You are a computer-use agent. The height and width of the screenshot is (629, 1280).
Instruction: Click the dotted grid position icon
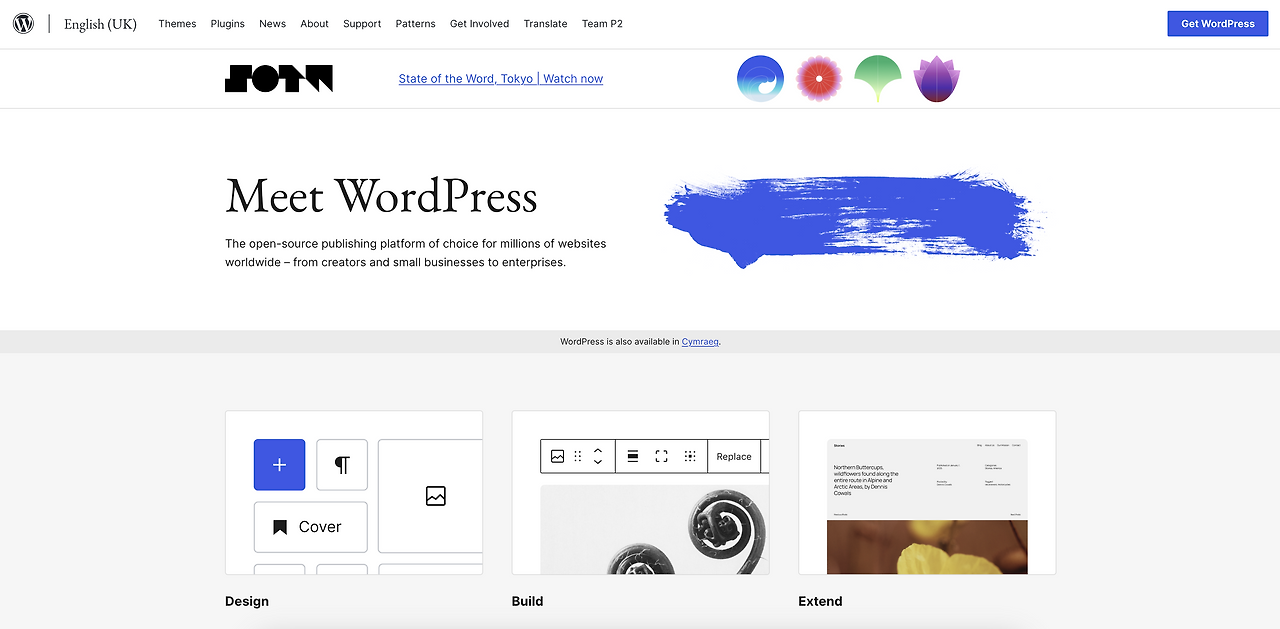[690, 456]
